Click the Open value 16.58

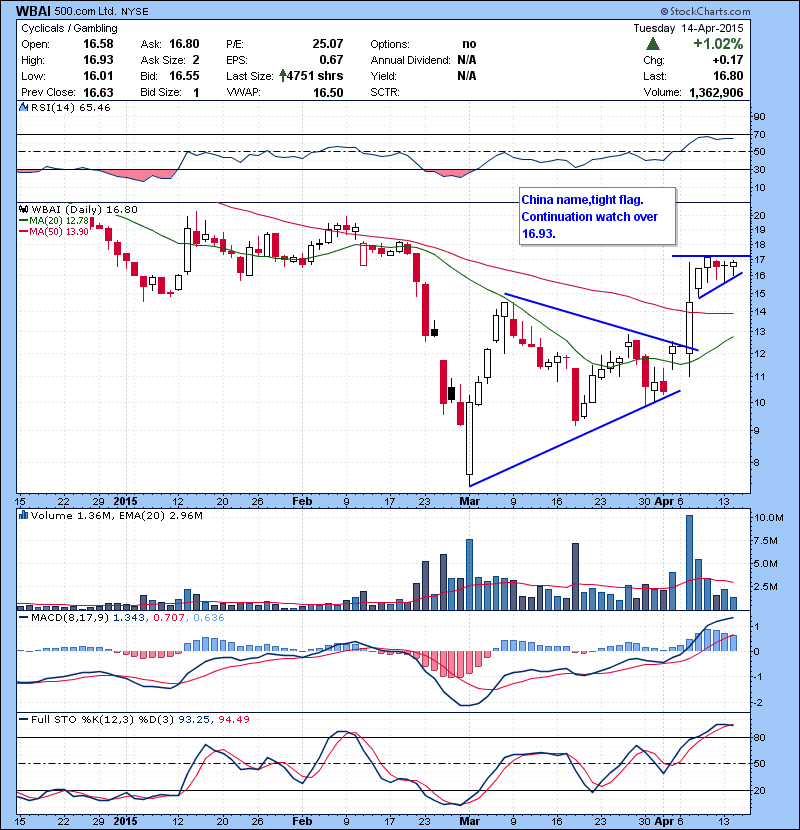[98, 44]
